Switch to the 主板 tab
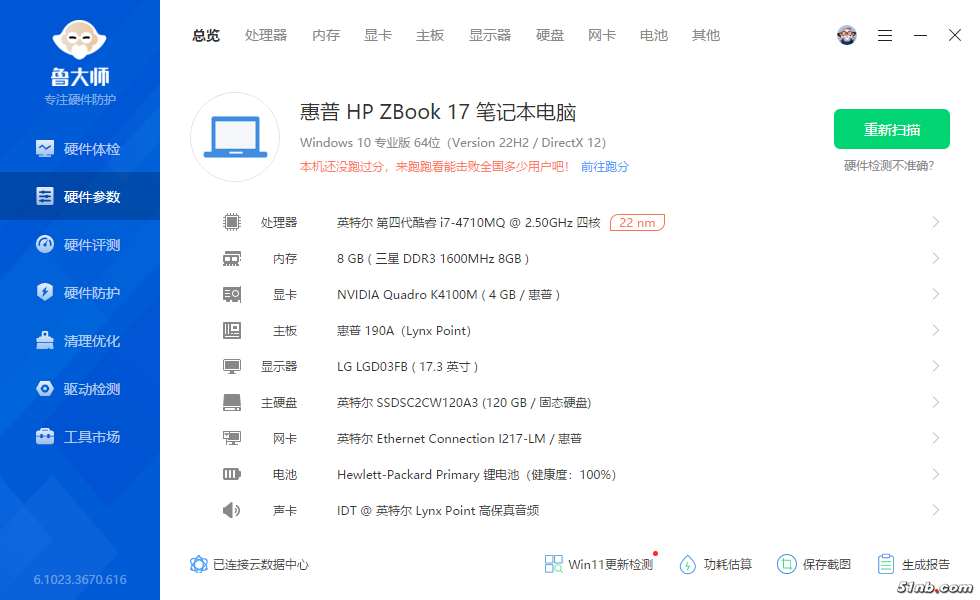This screenshot has width=980, height=600. coord(430,36)
